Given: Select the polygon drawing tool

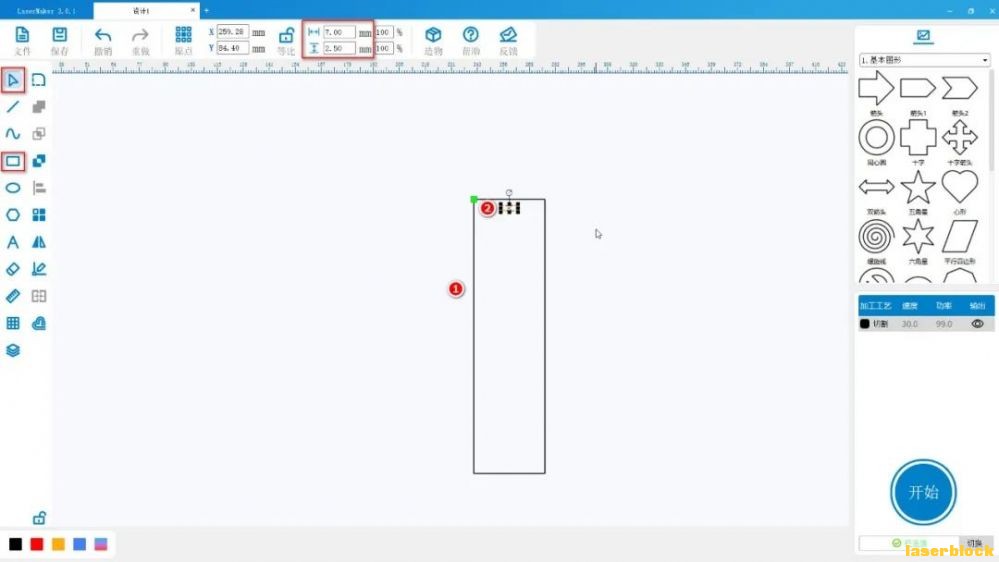Looking at the screenshot, I should pyautogui.click(x=13, y=215).
